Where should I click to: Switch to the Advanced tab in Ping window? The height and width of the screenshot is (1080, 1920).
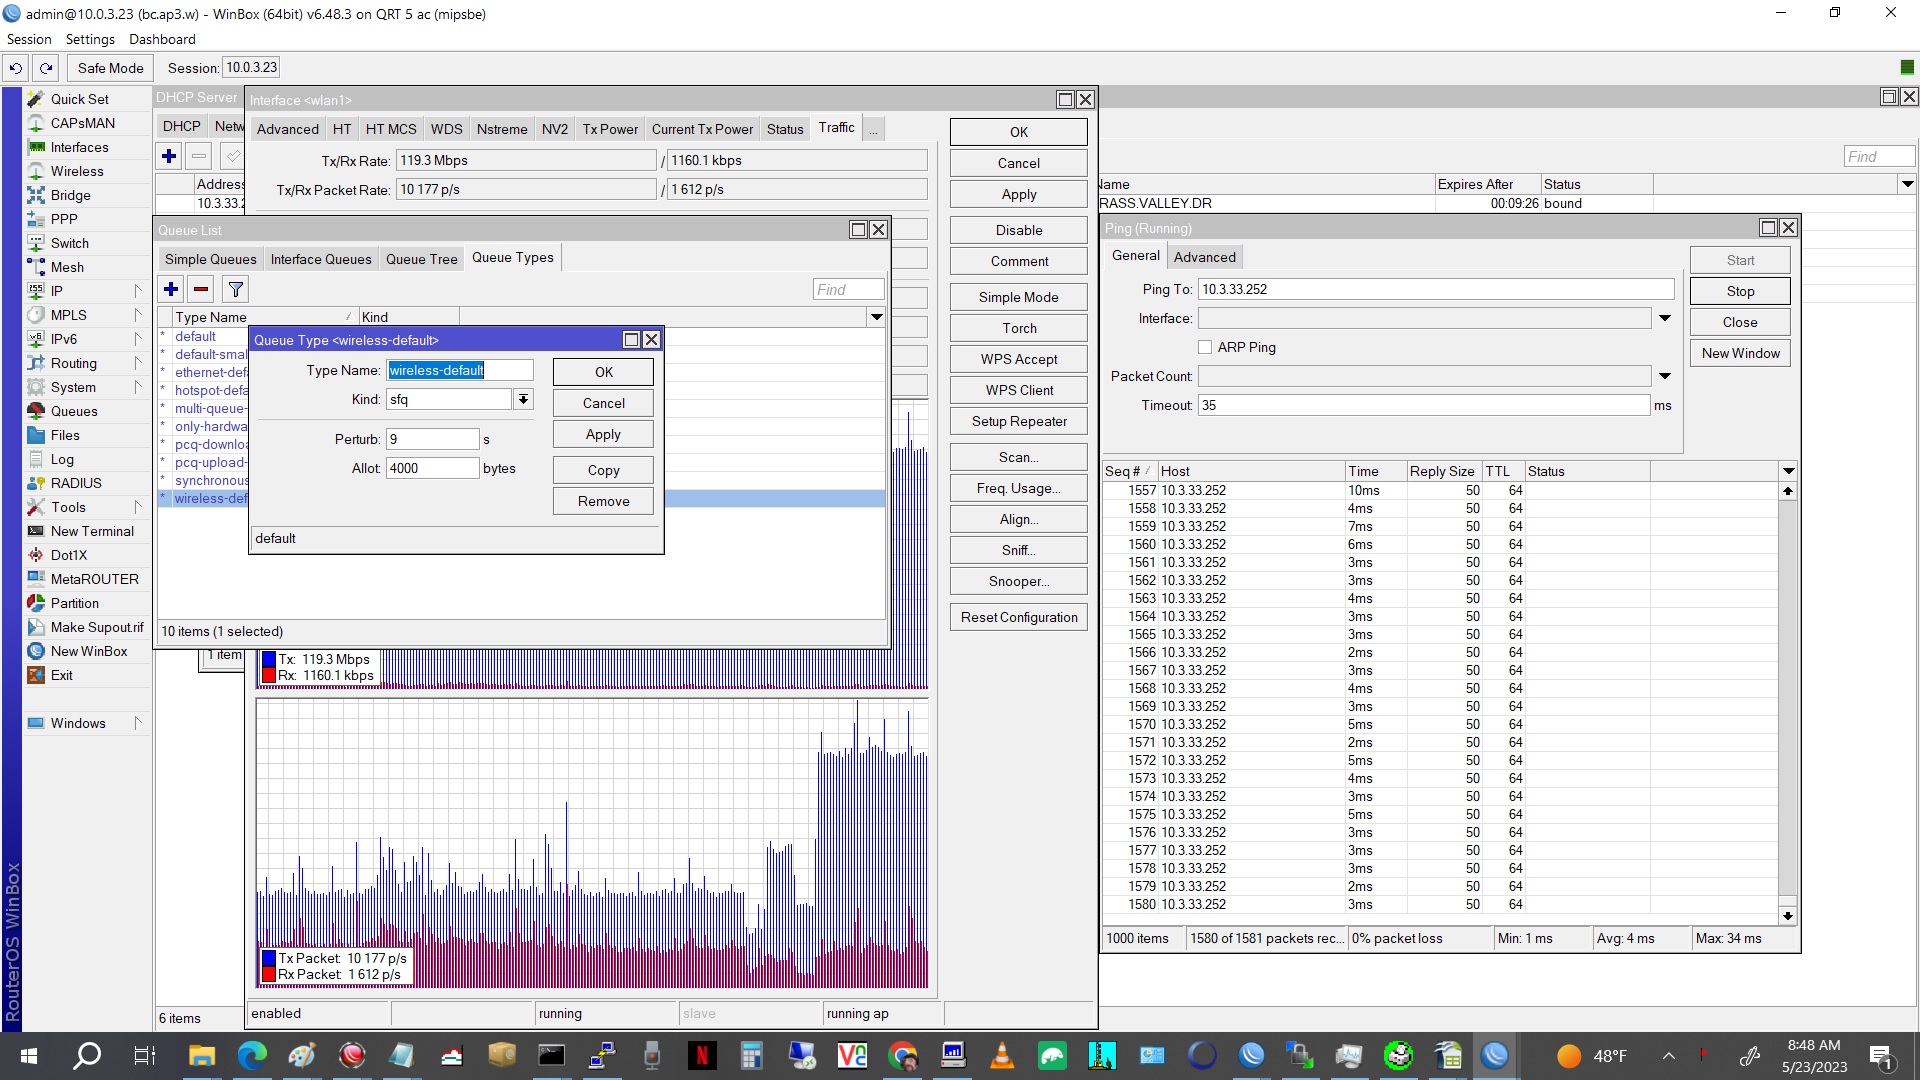tap(1204, 256)
